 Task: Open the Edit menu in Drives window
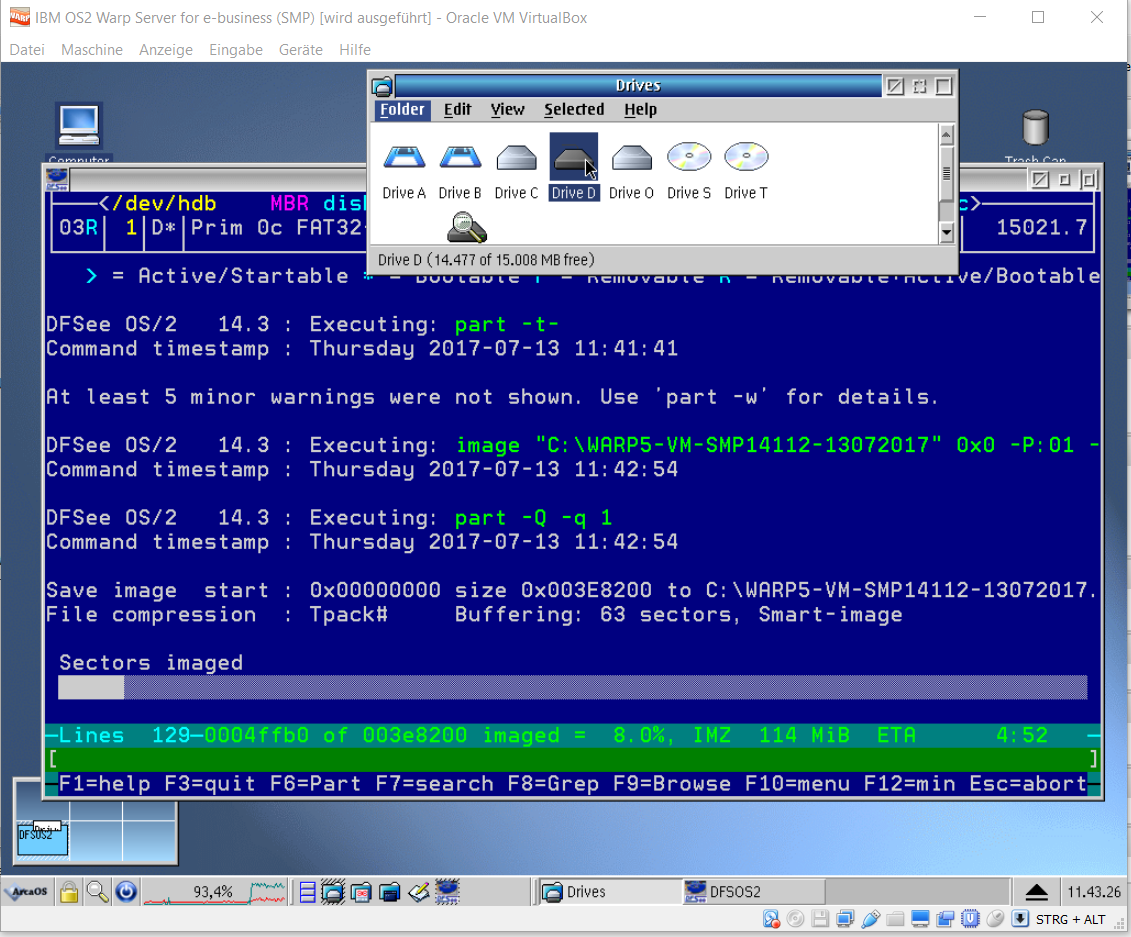tap(457, 110)
